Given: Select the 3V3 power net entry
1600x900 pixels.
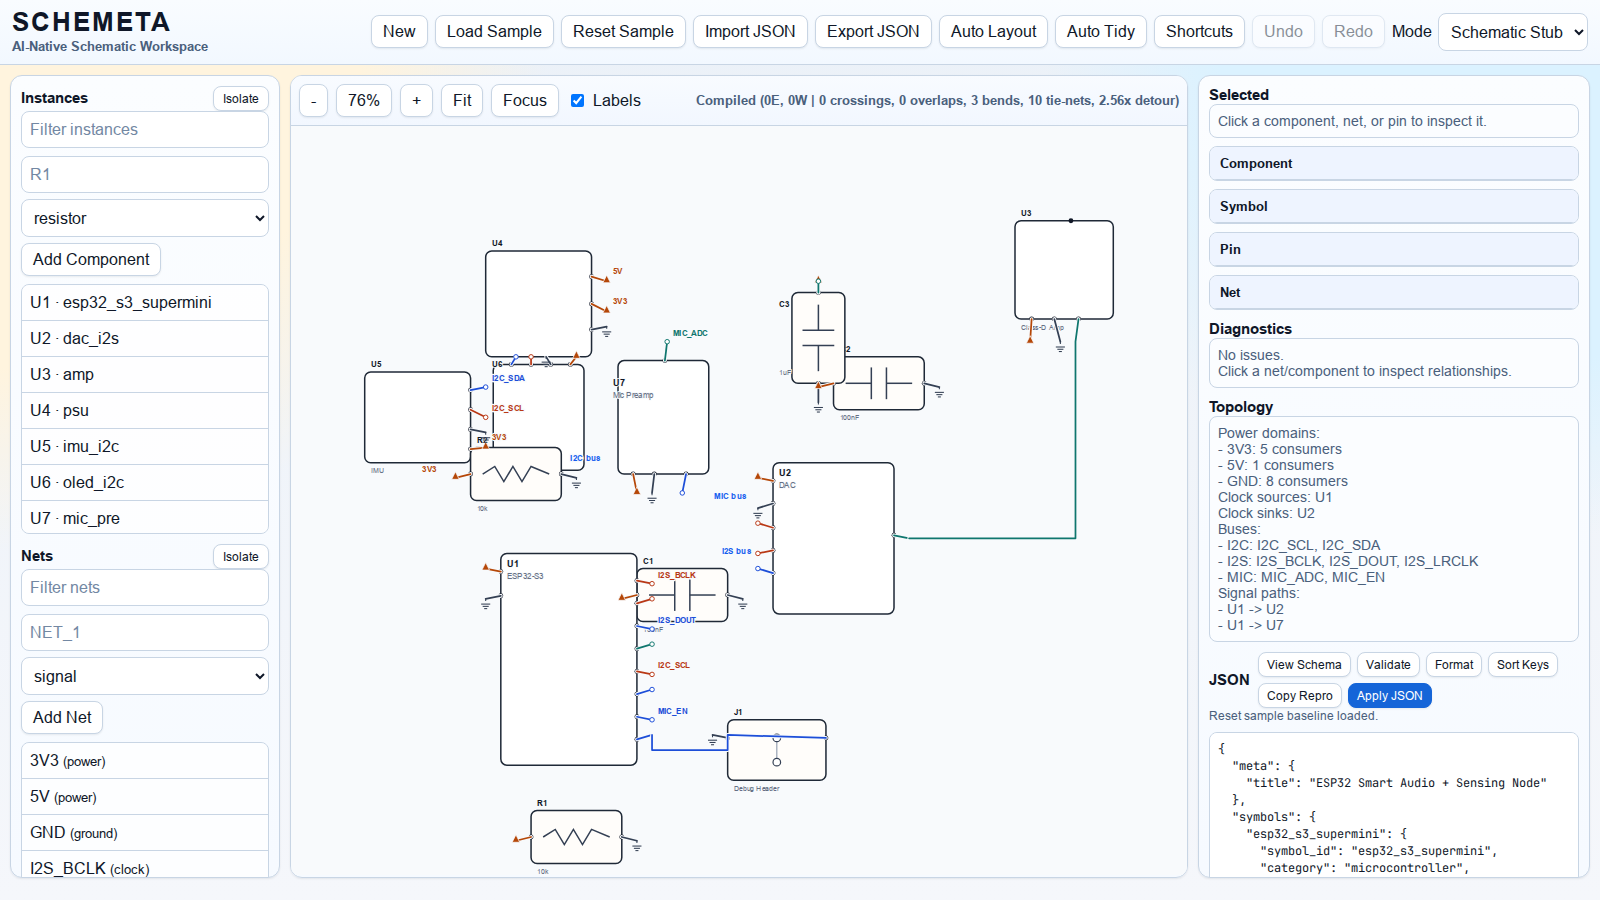Looking at the screenshot, I should click(145, 760).
